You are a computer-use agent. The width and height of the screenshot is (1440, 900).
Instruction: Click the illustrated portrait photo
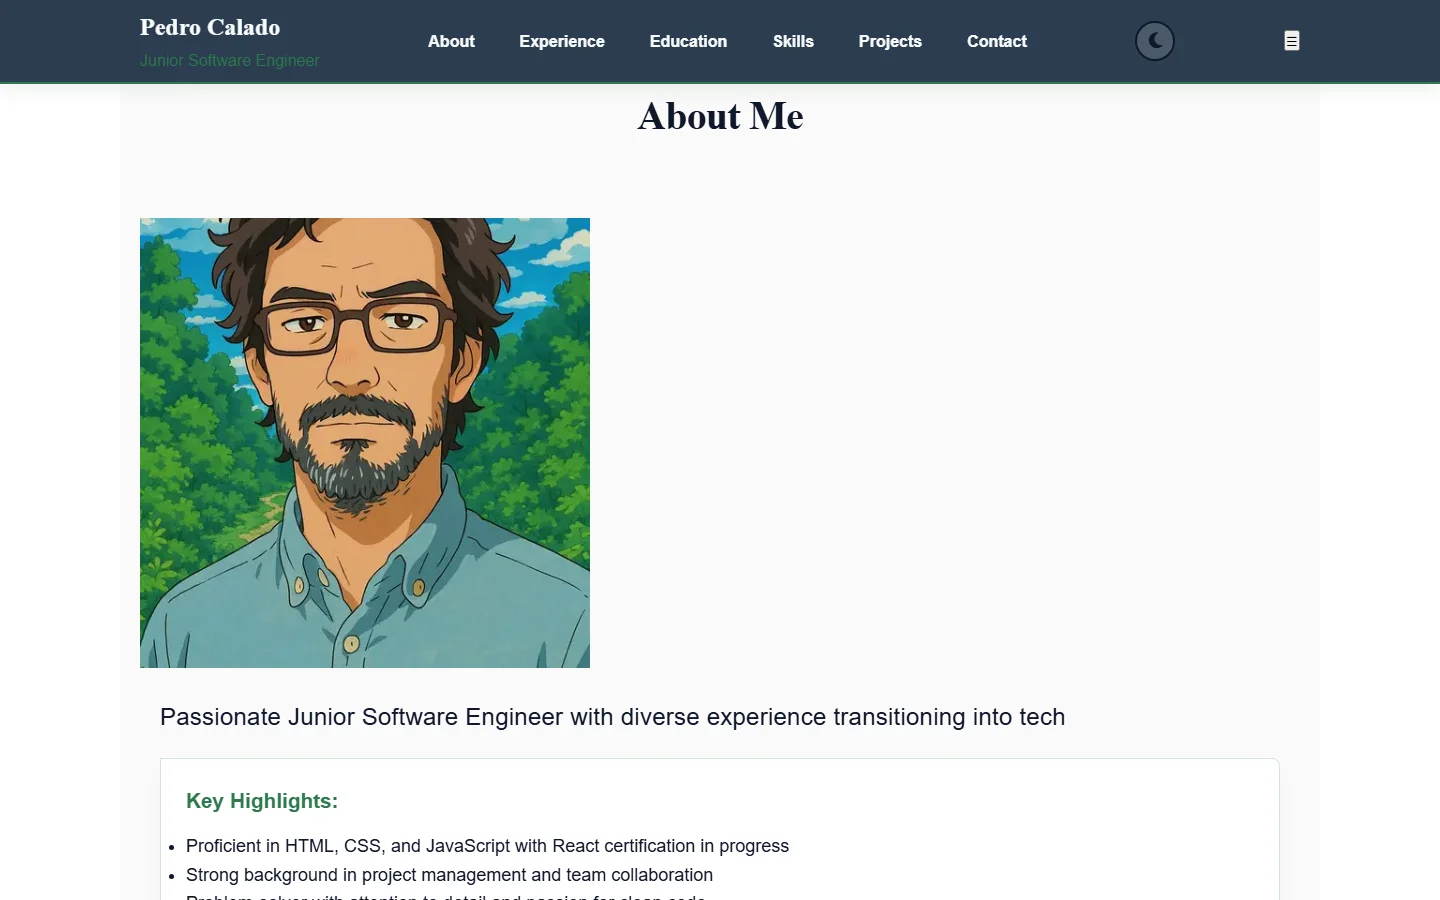(365, 442)
